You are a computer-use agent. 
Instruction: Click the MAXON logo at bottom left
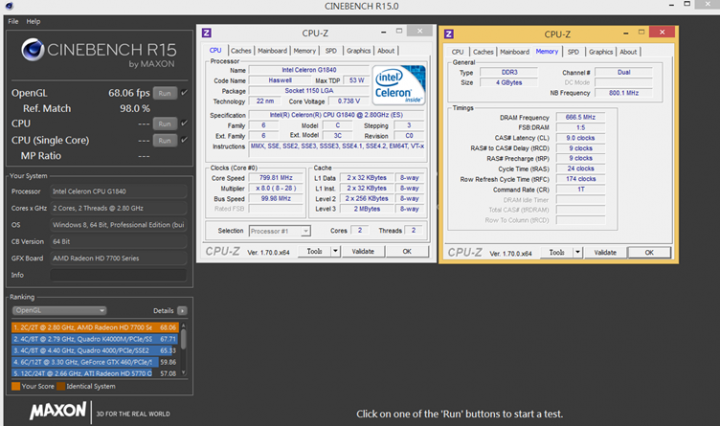pyautogui.click(x=58, y=411)
